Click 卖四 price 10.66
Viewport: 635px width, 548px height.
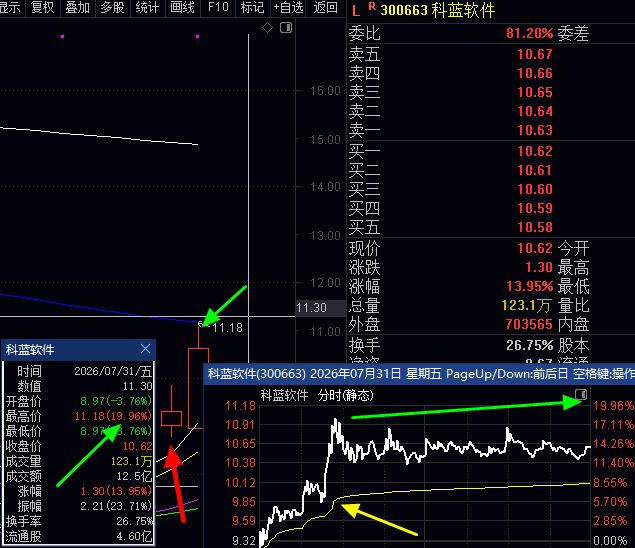[535, 73]
